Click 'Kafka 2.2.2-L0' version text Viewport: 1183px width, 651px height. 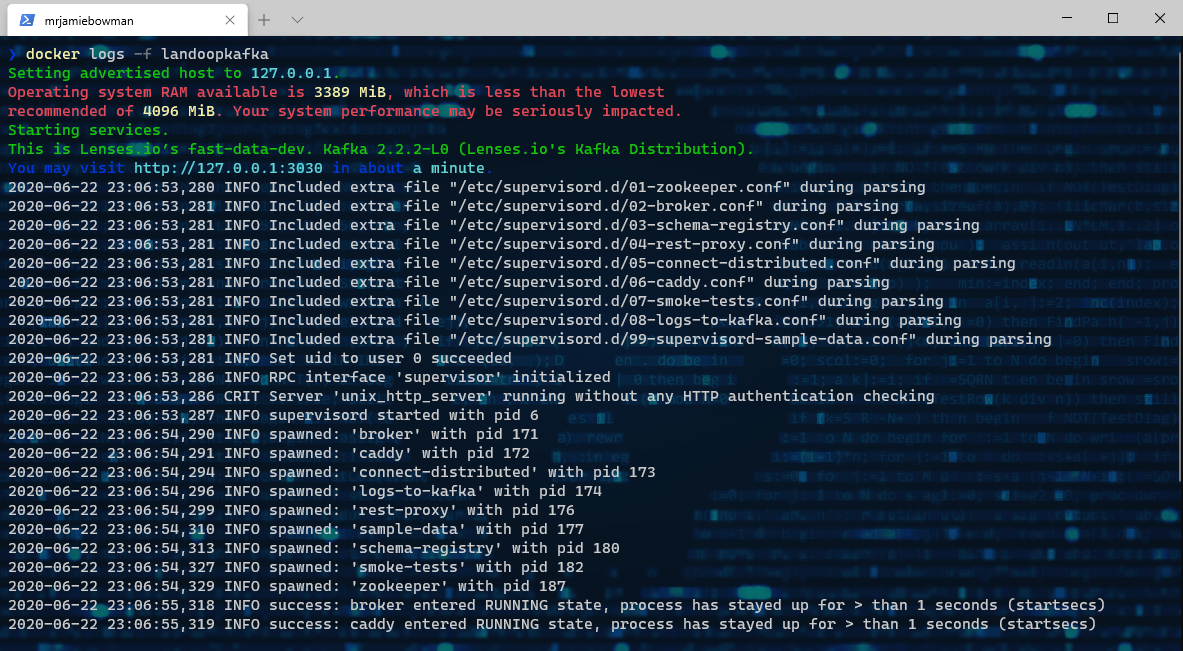click(x=385, y=149)
